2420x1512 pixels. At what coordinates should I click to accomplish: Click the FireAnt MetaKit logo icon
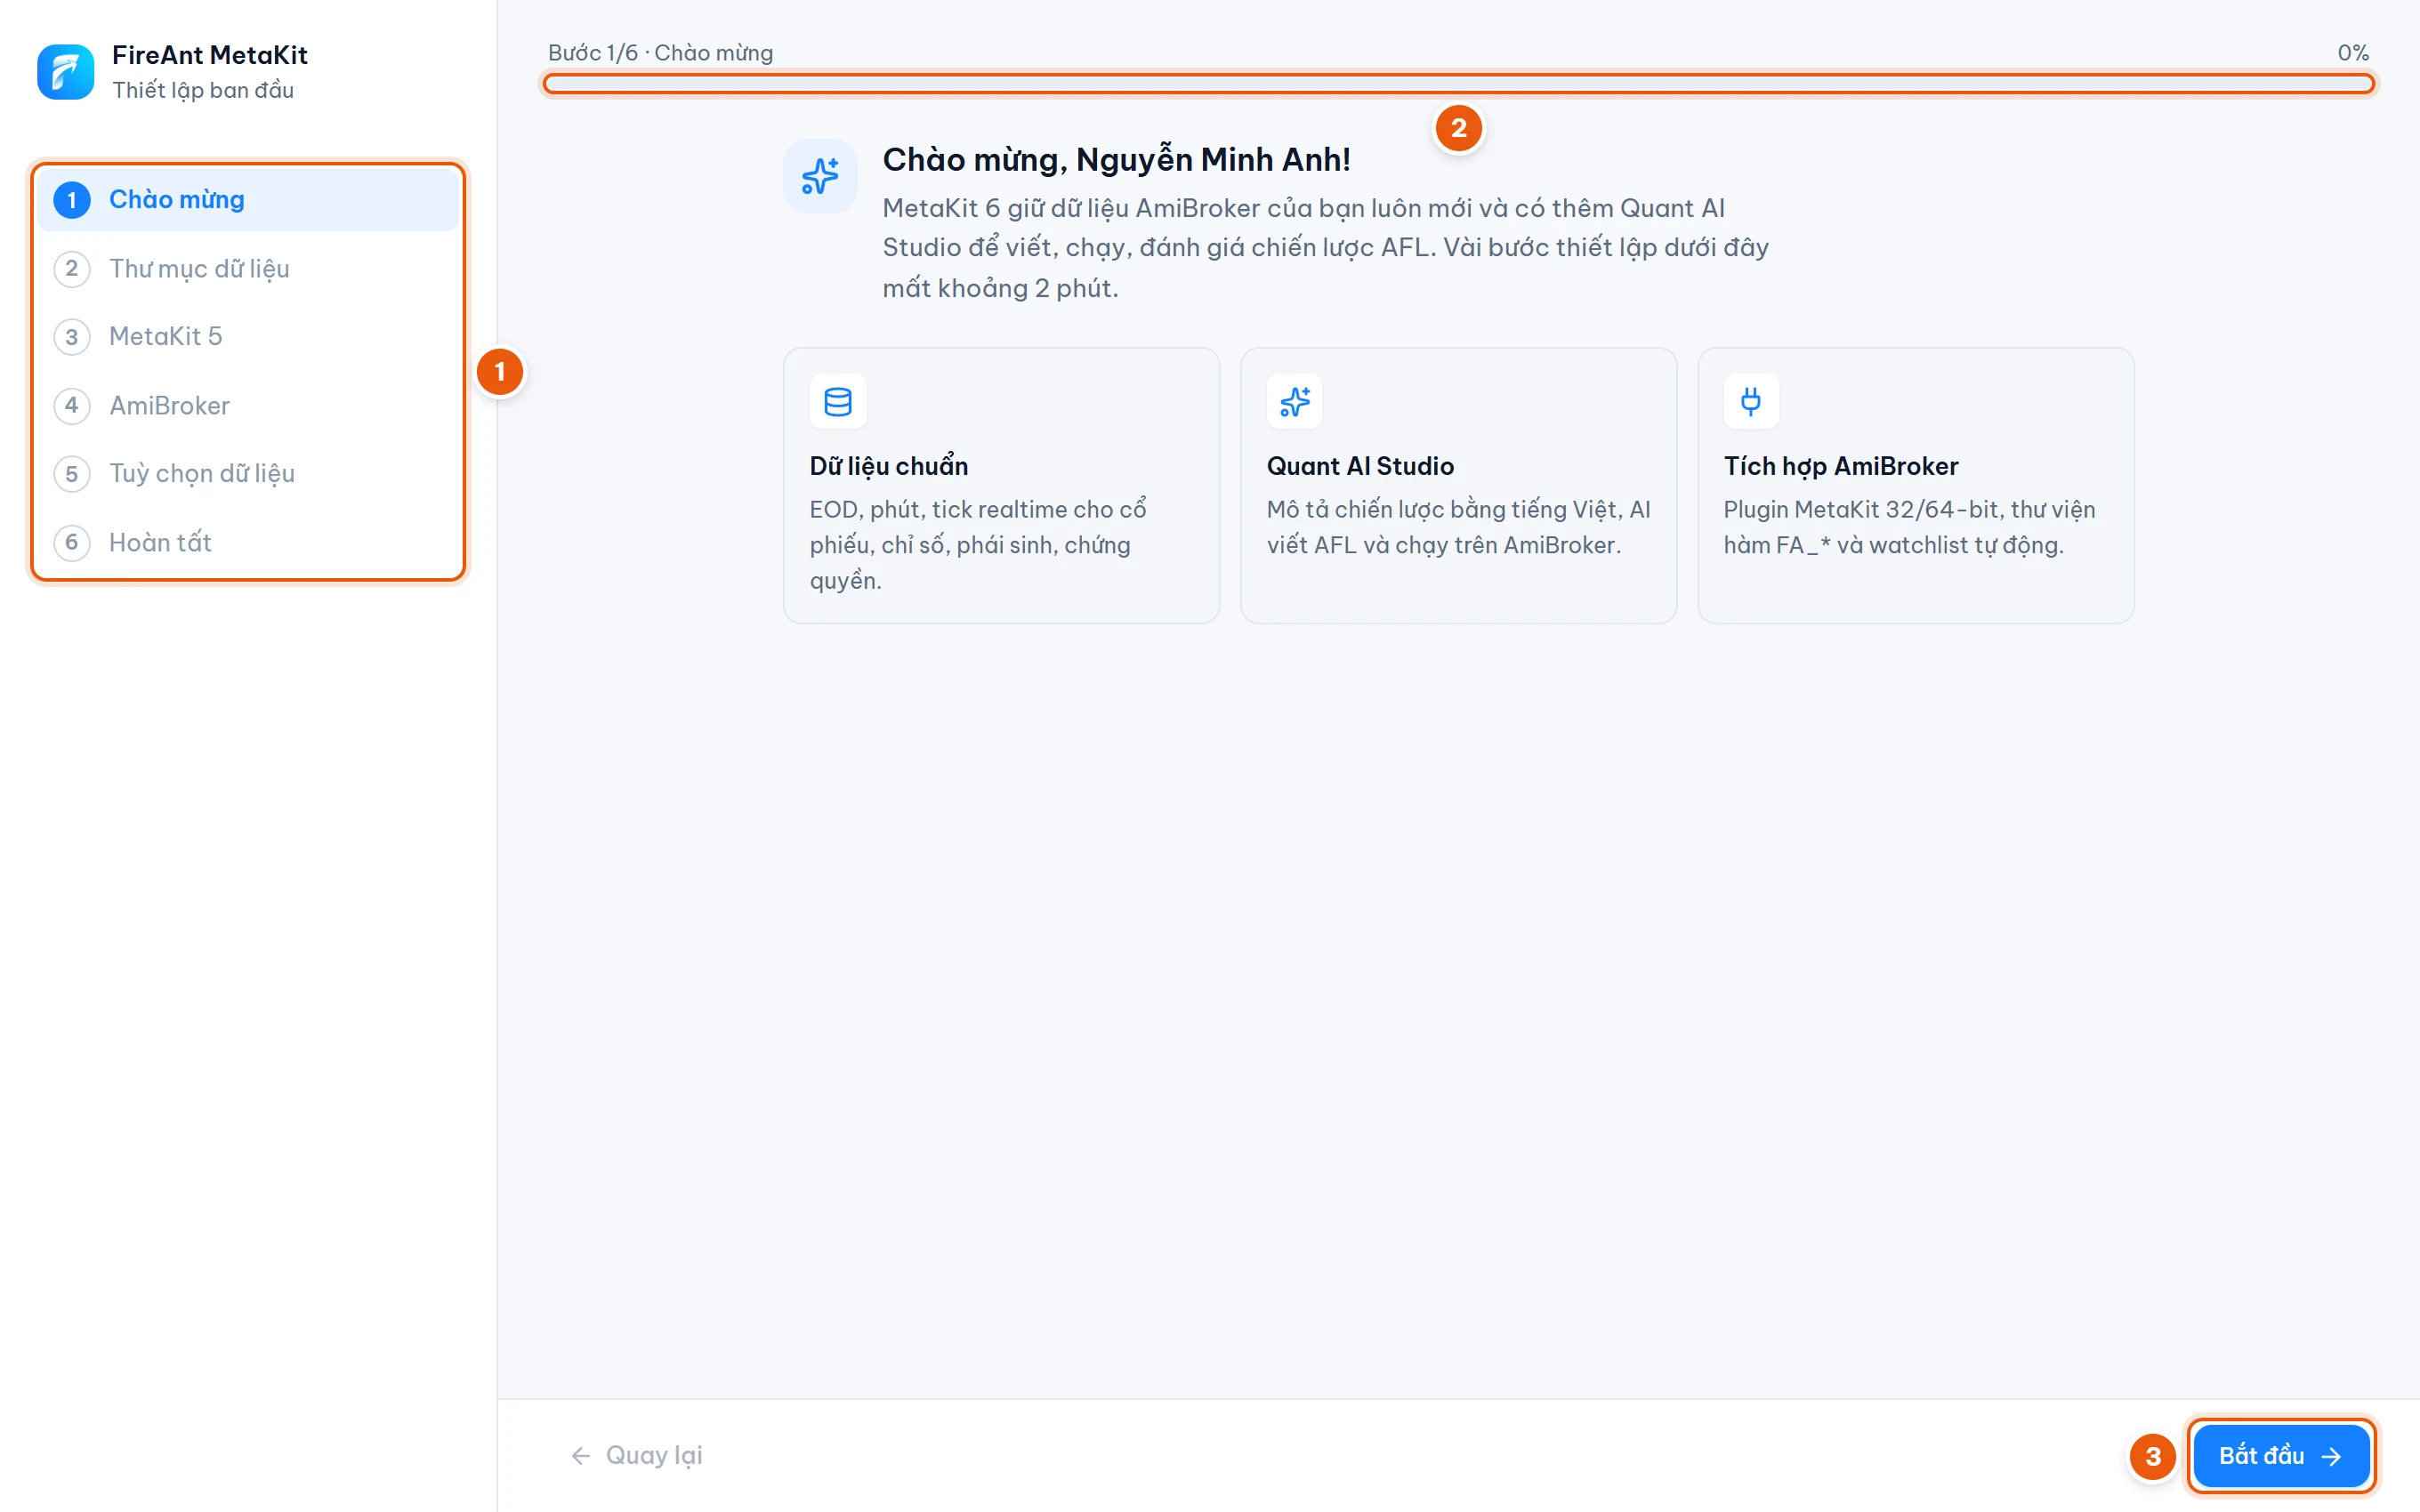click(x=65, y=71)
